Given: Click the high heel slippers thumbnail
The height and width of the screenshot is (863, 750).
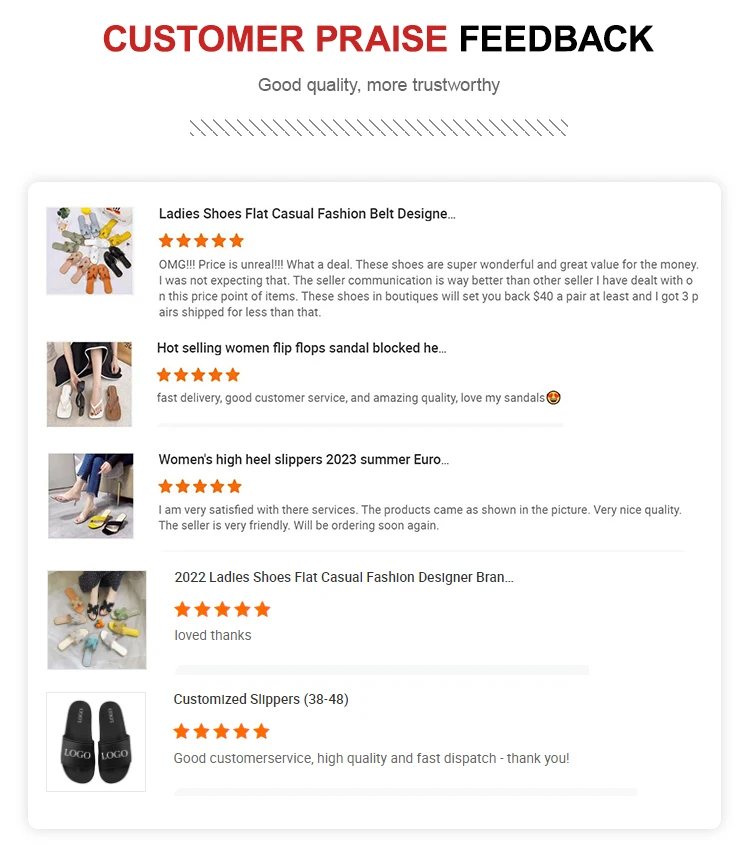Looking at the screenshot, I should (90, 496).
